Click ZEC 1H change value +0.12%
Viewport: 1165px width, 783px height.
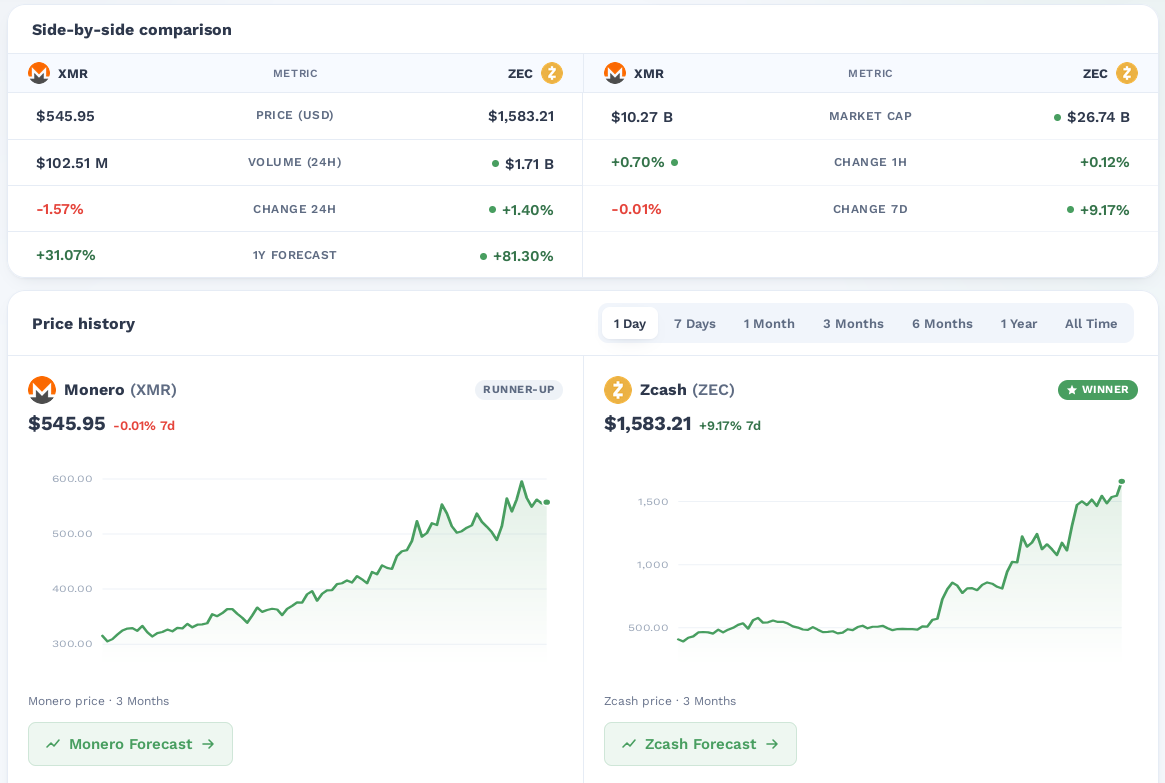pos(1104,162)
